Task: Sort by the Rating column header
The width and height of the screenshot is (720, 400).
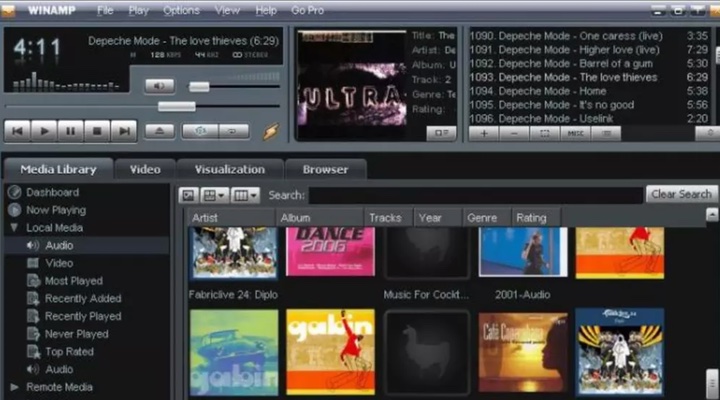Action: coord(536,218)
